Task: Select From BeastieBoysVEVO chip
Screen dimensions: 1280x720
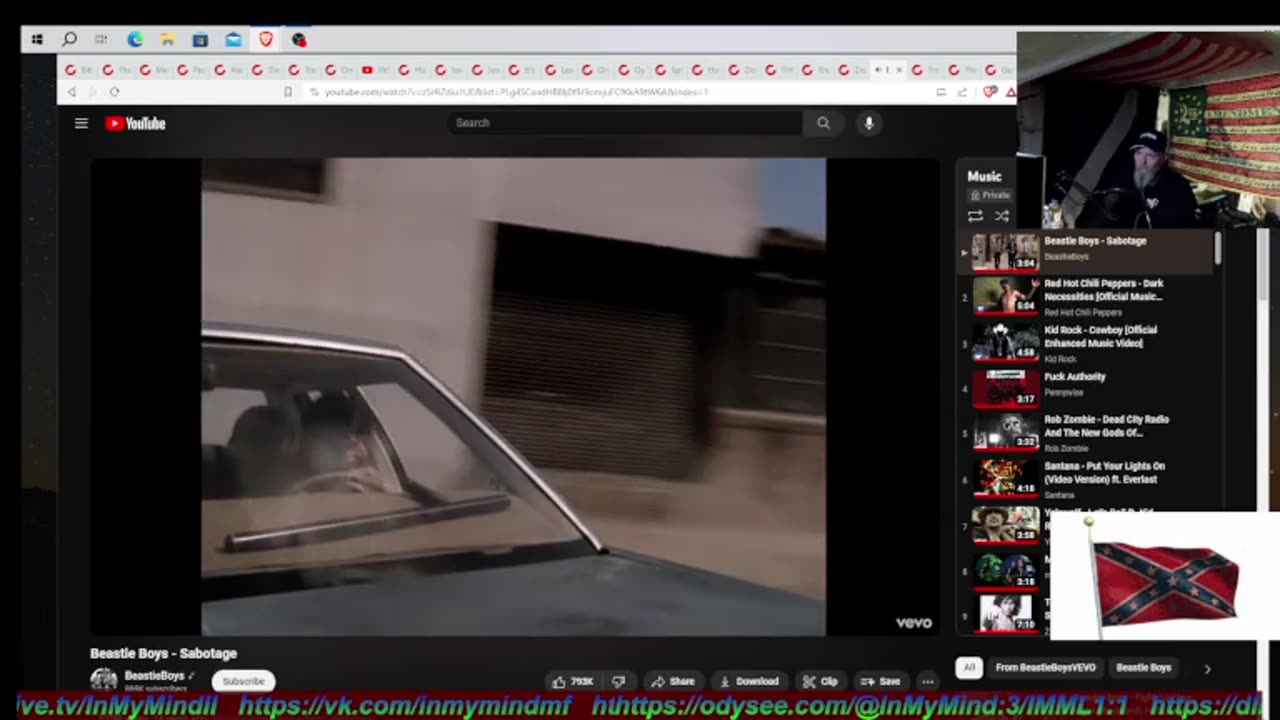Action: tap(1045, 667)
